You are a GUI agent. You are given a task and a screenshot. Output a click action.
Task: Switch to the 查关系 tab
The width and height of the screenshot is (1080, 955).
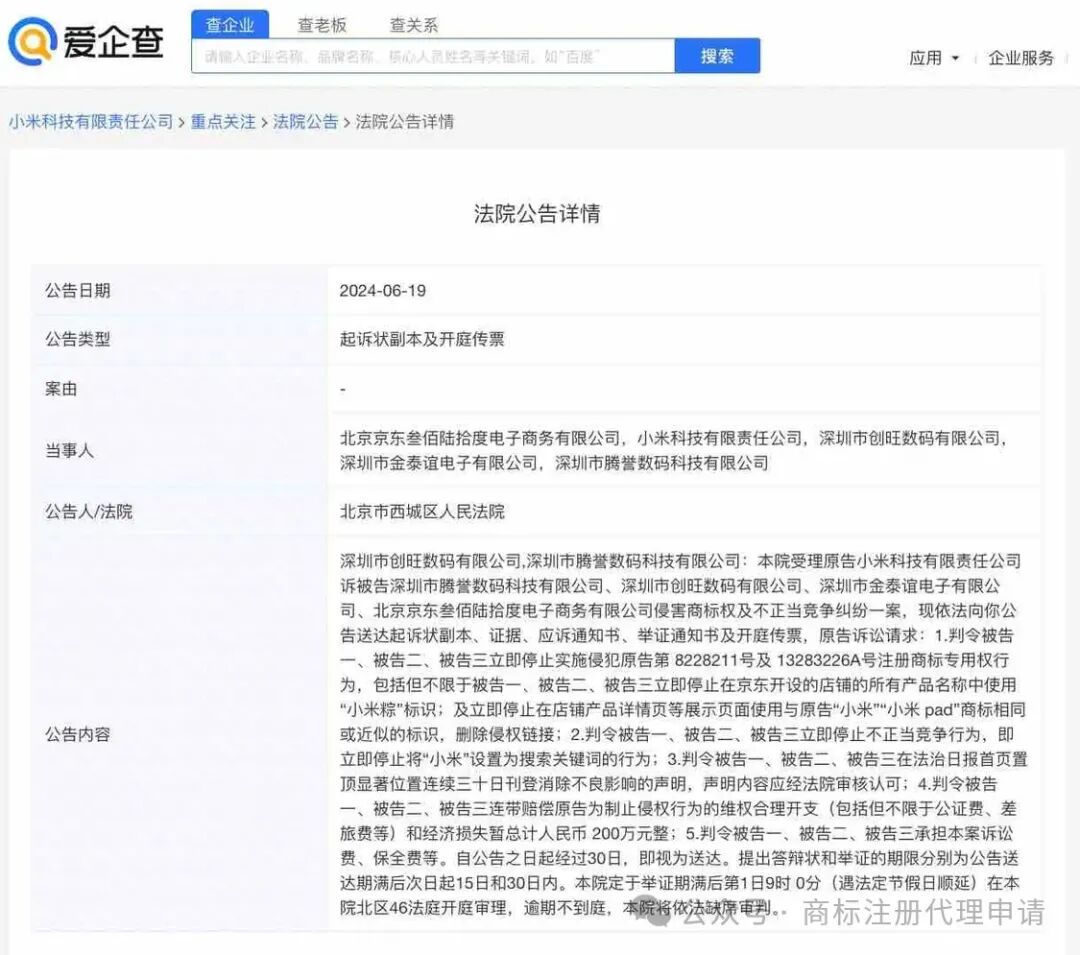(x=413, y=25)
